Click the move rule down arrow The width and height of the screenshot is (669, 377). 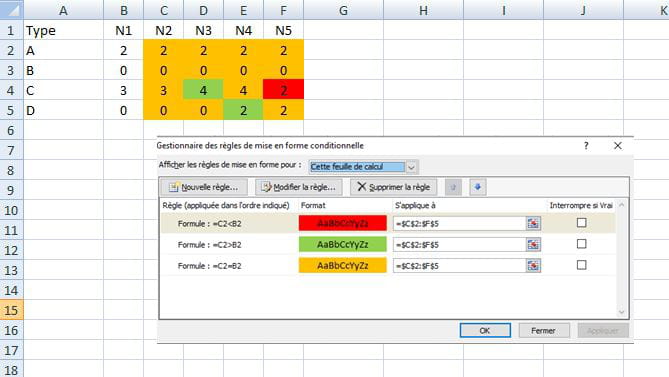coord(478,187)
